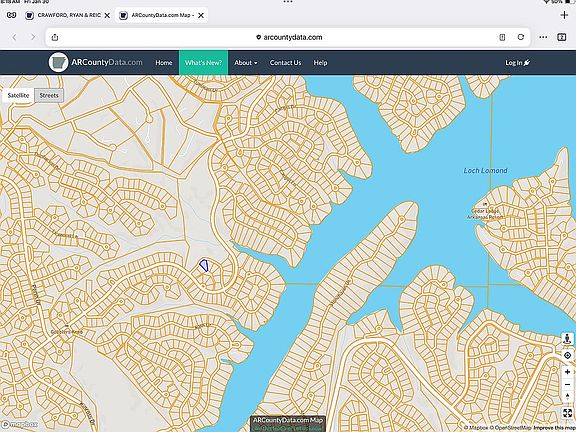
Task: Close the ARCountyData.com Map tab
Action: 201,15
